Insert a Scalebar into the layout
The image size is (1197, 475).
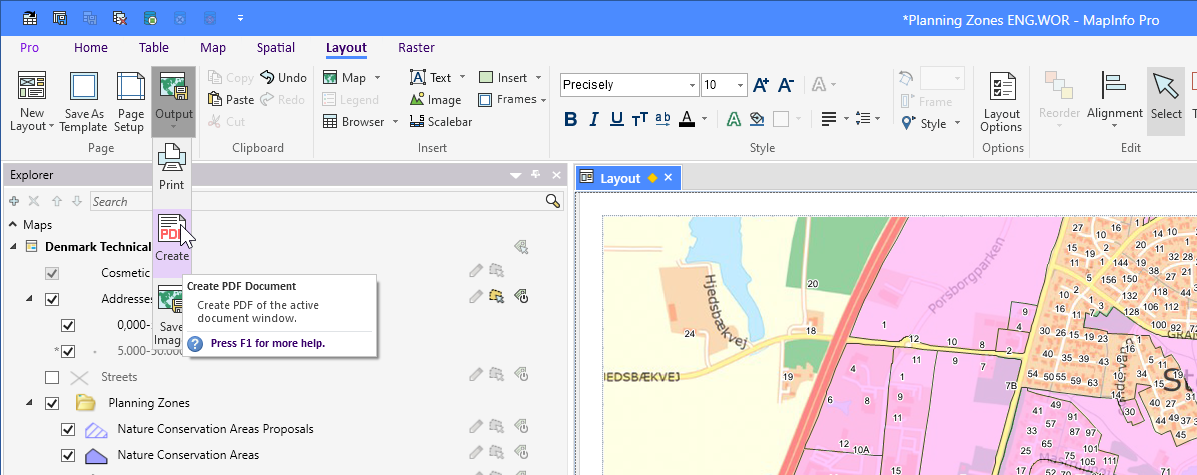440,121
